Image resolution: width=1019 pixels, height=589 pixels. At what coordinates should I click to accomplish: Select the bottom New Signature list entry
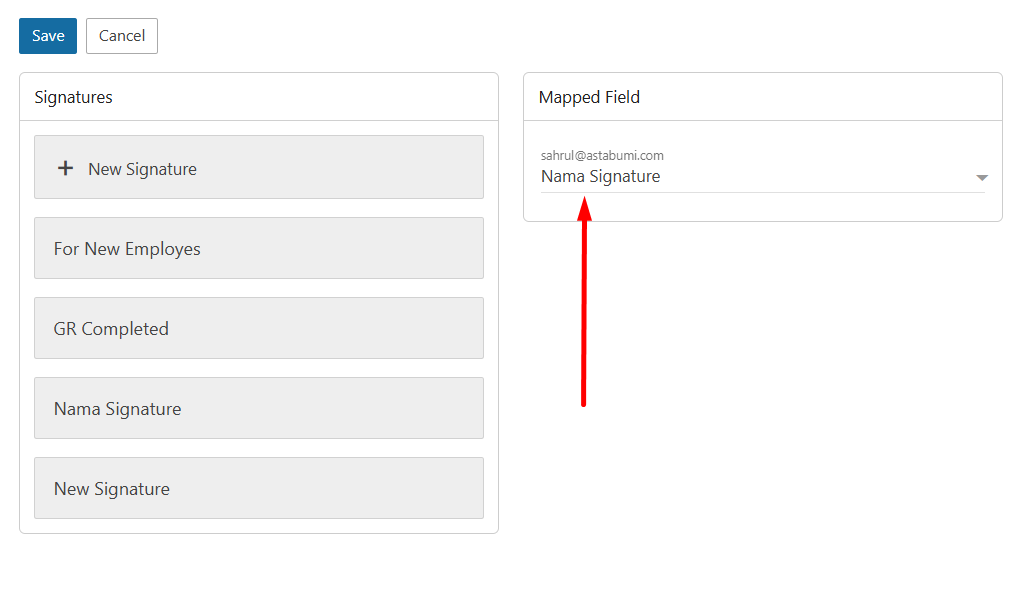pos(258,488)
